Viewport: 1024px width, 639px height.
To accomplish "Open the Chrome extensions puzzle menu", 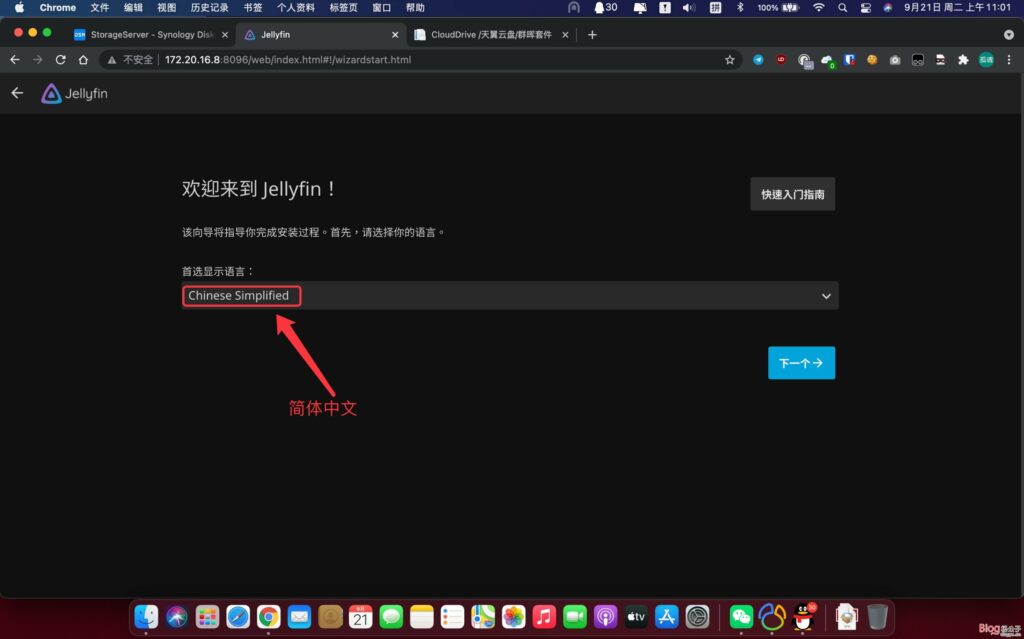I will point(963,59).
